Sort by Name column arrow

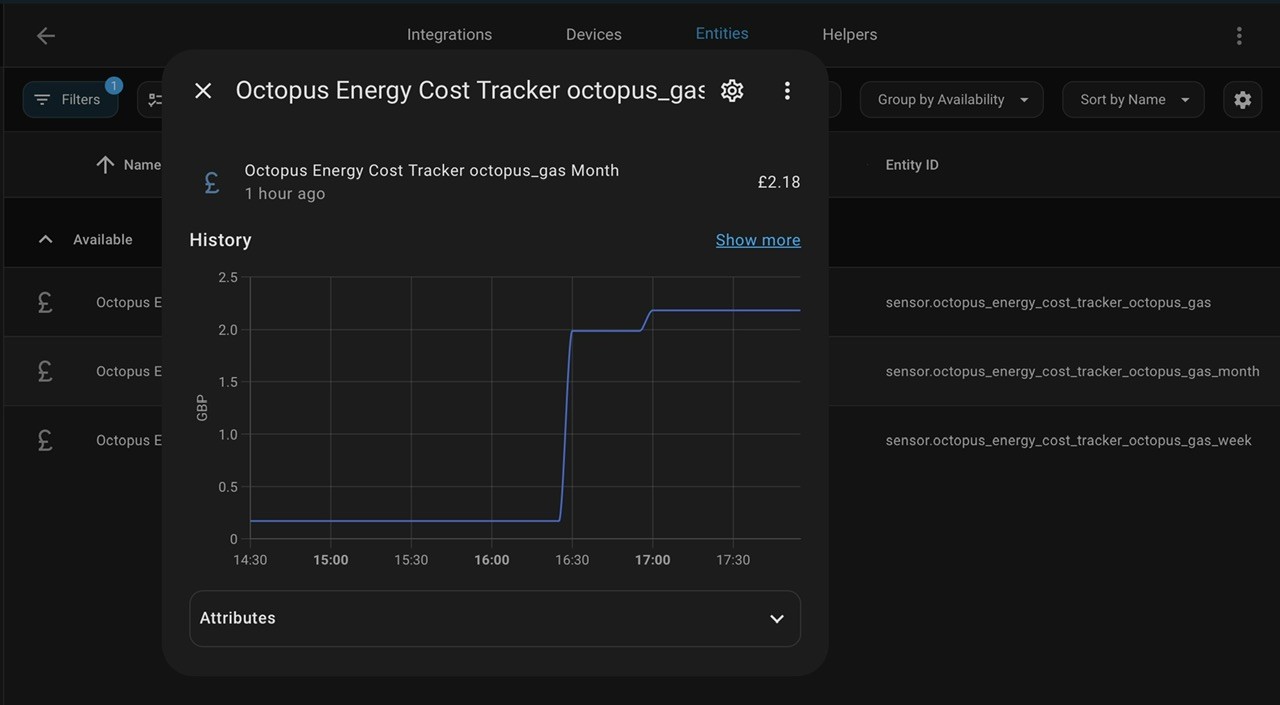click(x=105, y=165)
